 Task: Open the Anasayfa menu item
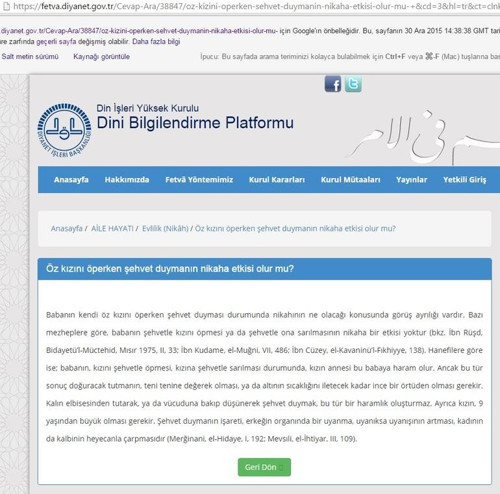[71, 180]
